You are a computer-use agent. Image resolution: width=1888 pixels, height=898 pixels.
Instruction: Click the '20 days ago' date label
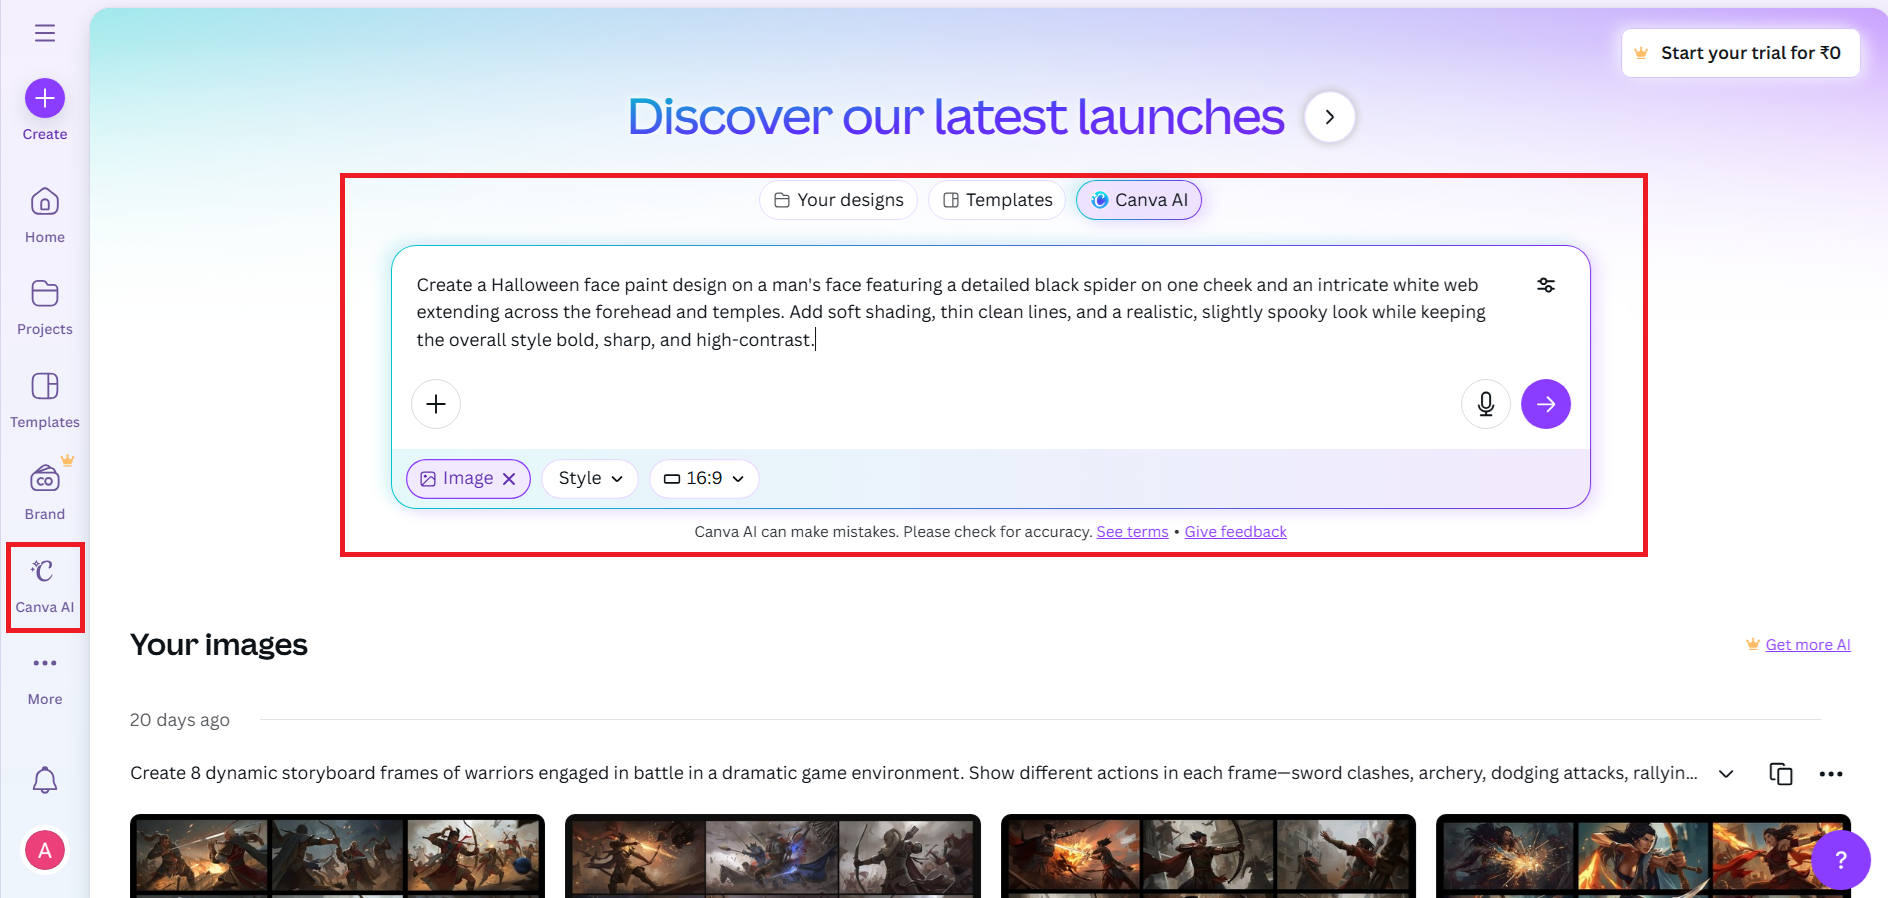[180, 720]
